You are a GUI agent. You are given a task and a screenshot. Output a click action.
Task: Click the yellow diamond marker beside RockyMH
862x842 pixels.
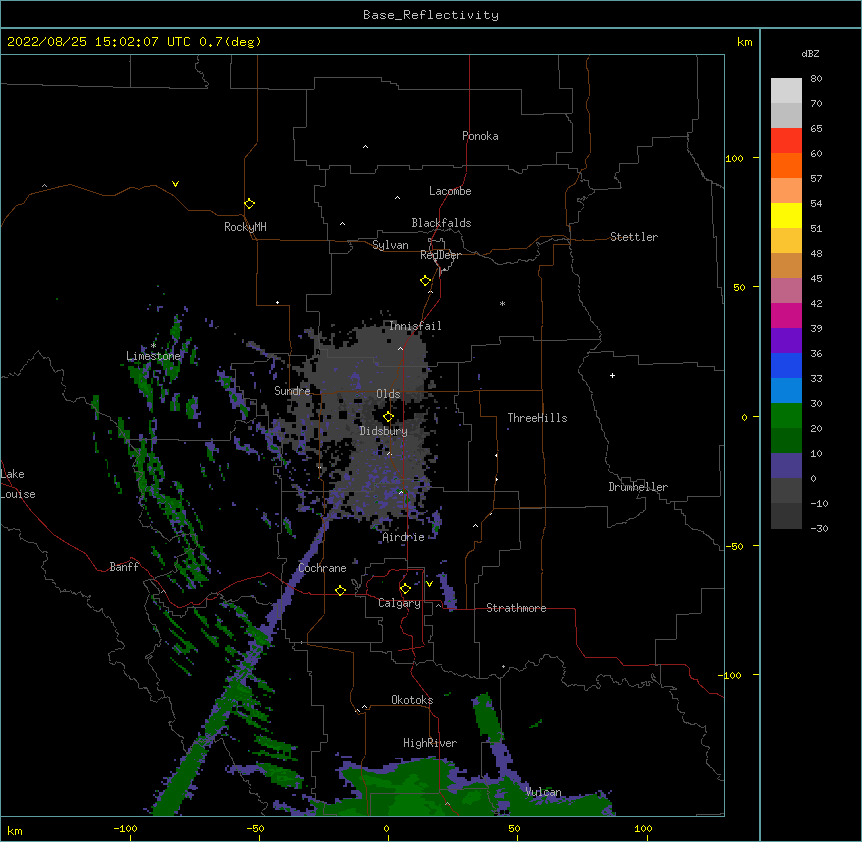coord(249,204)
